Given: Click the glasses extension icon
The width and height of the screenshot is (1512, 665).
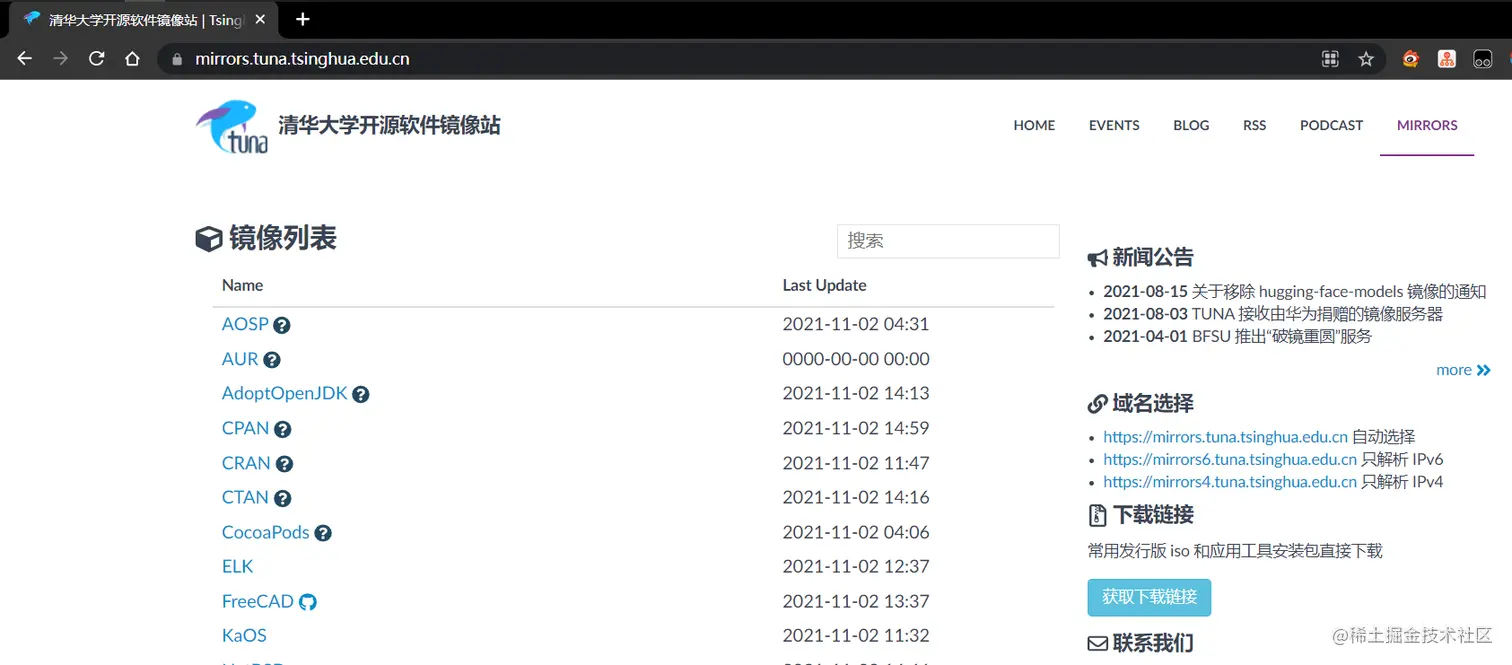Looking at the screenshot, I should click(x=1483, y=59).
